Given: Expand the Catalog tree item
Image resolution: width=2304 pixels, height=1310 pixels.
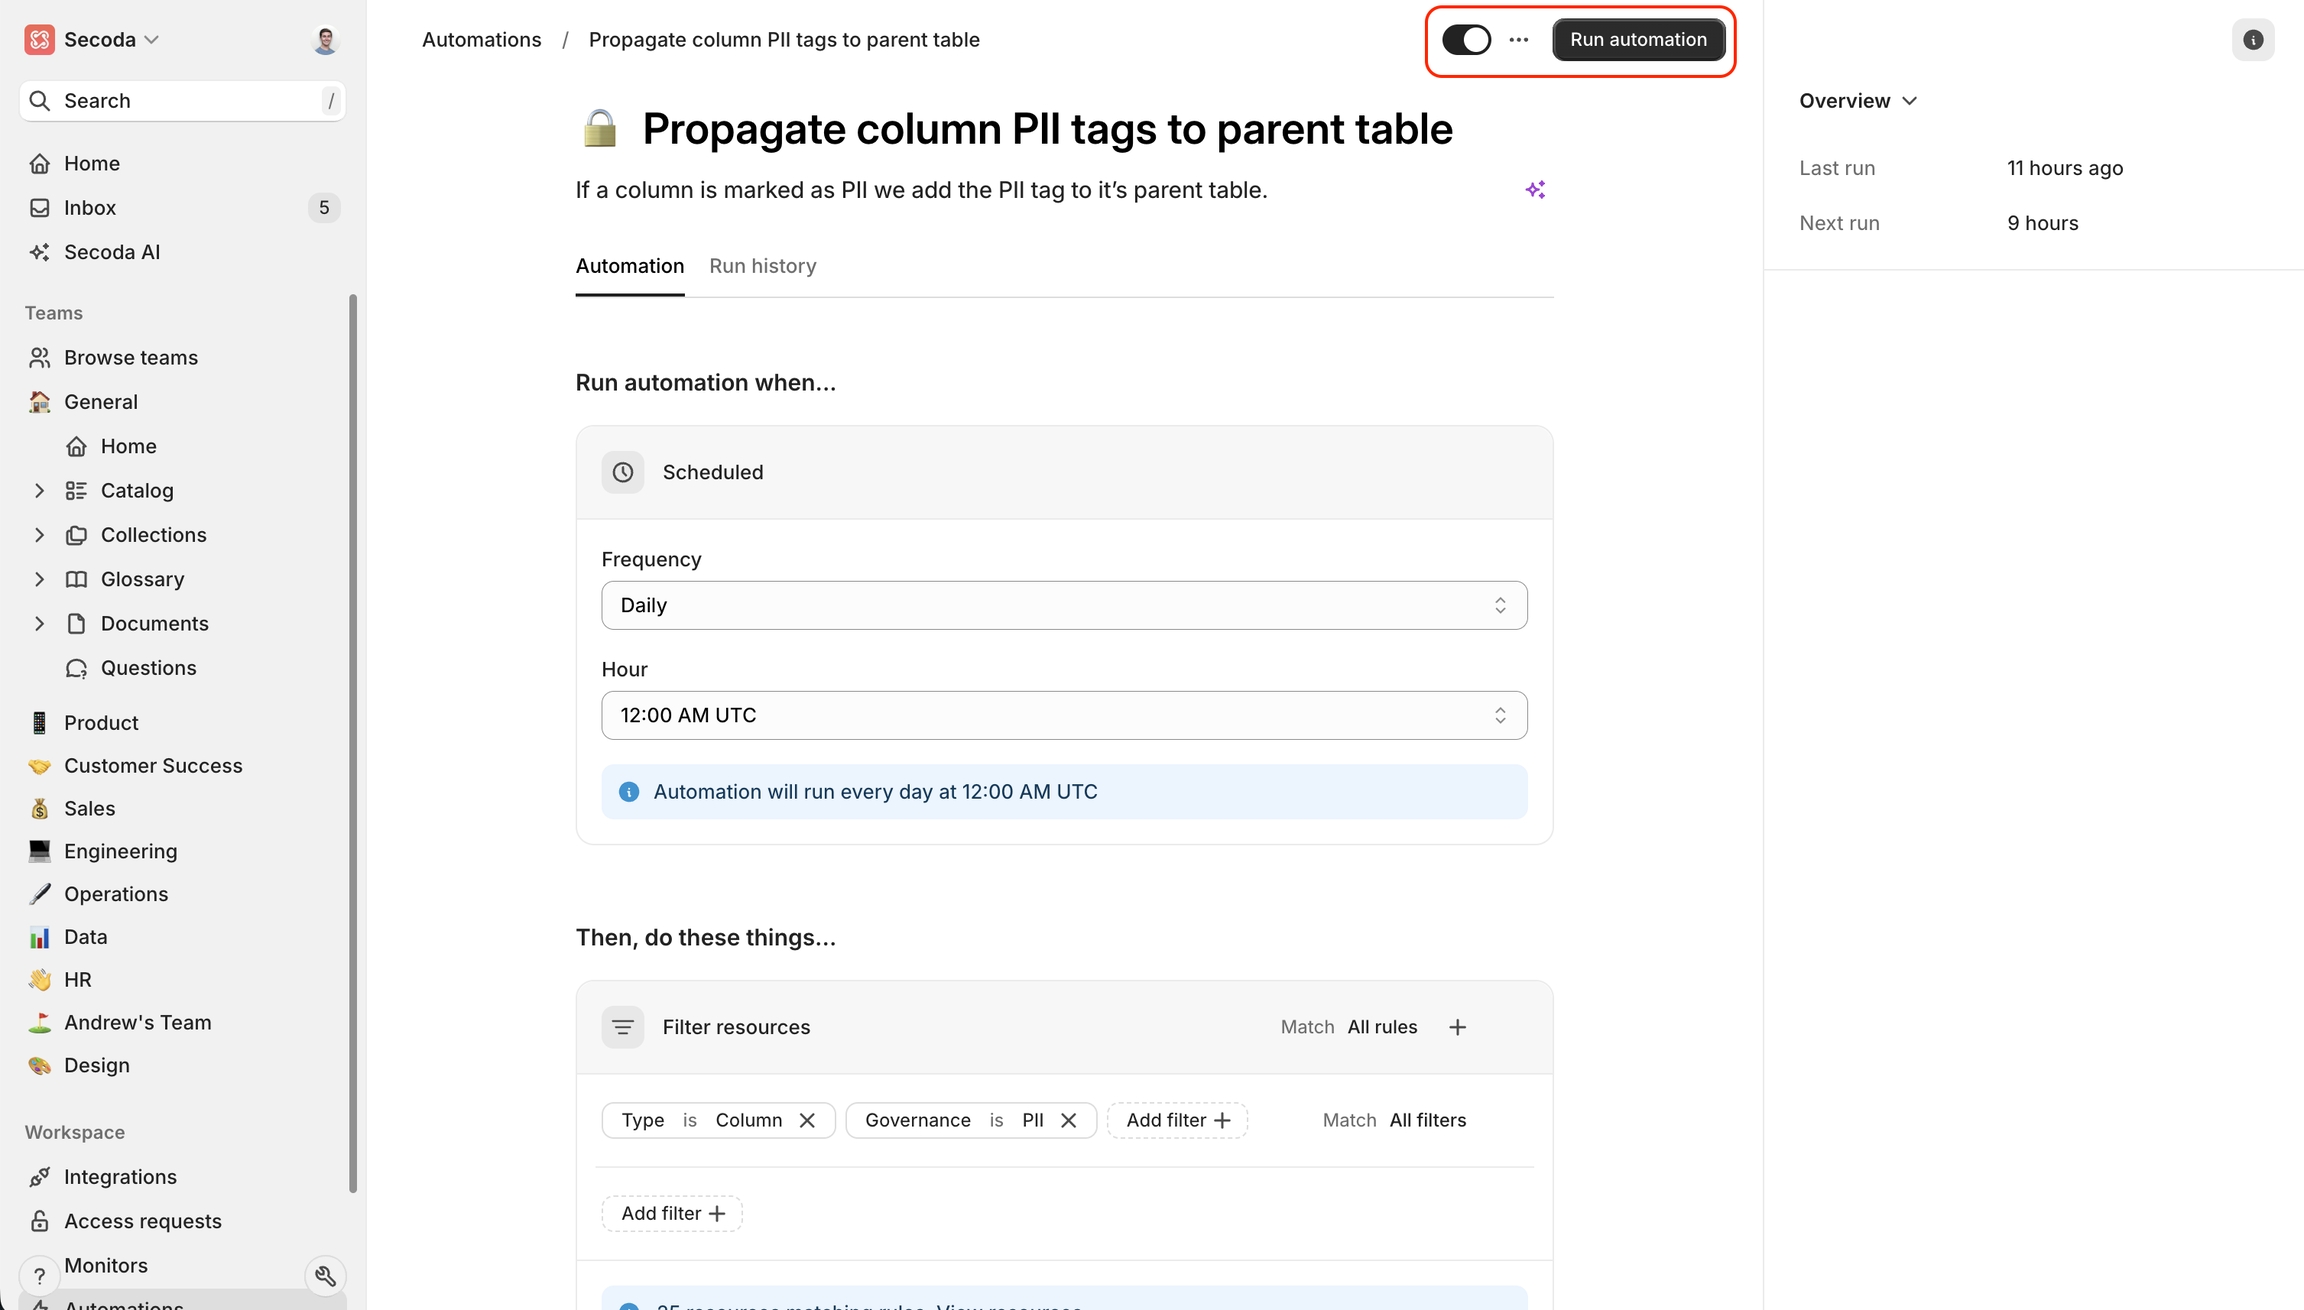Looking at the screenshot, I should point(39,490).
